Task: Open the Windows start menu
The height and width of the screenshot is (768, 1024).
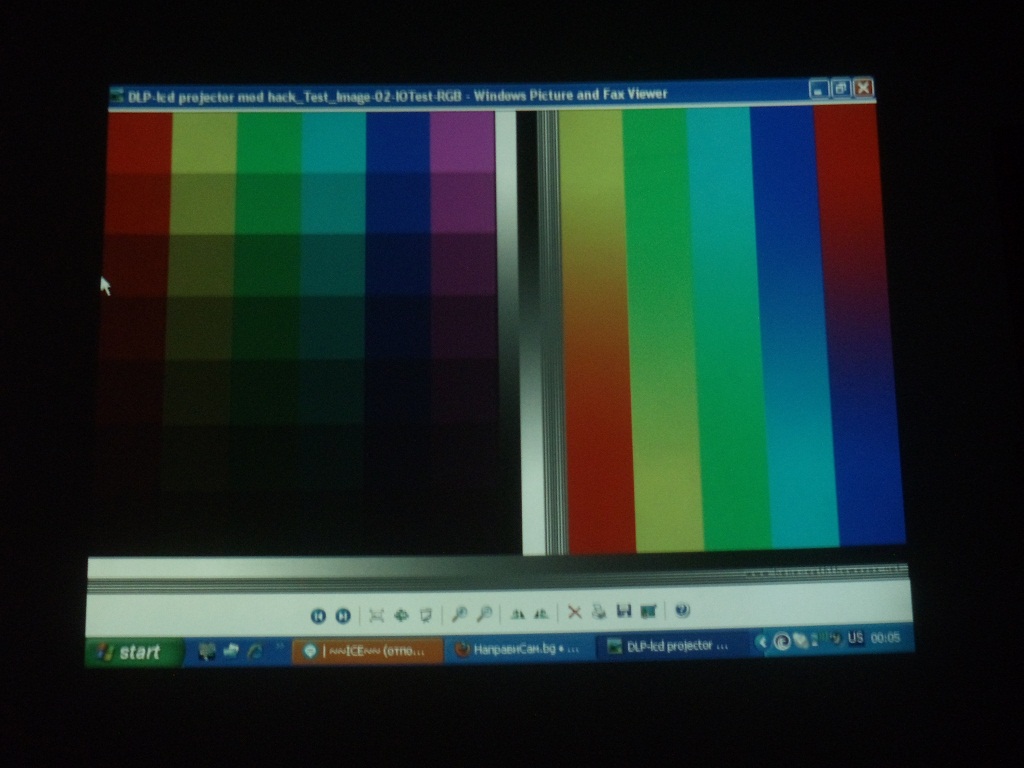Action: (134, 653)
